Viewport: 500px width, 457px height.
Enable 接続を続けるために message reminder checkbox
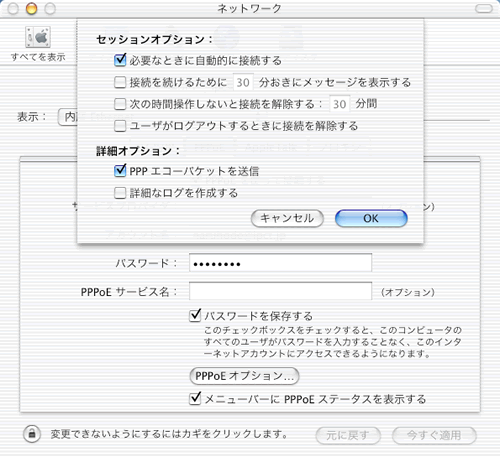coord(120,82)
